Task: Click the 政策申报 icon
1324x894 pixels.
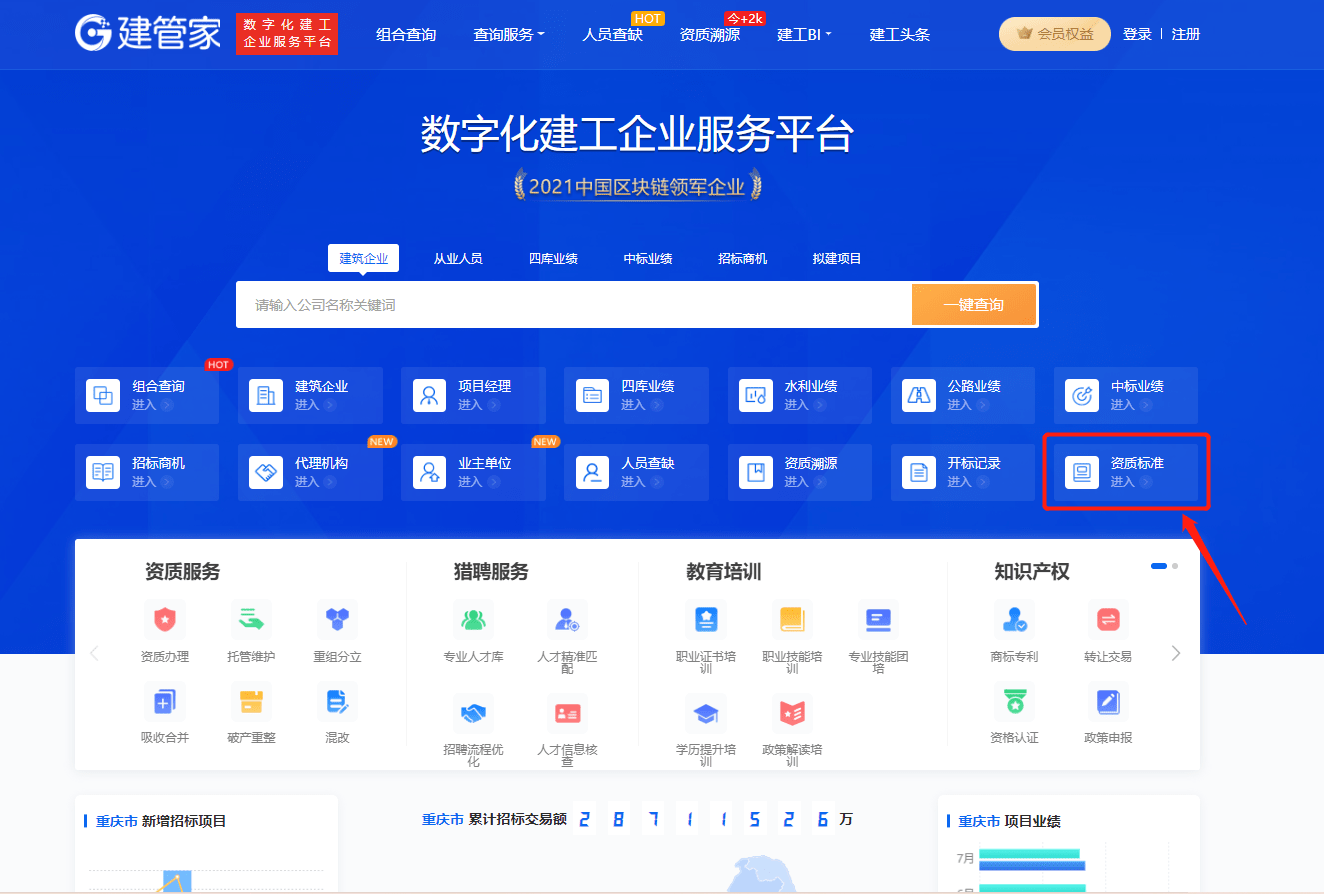Action: tap(1108, 702)
